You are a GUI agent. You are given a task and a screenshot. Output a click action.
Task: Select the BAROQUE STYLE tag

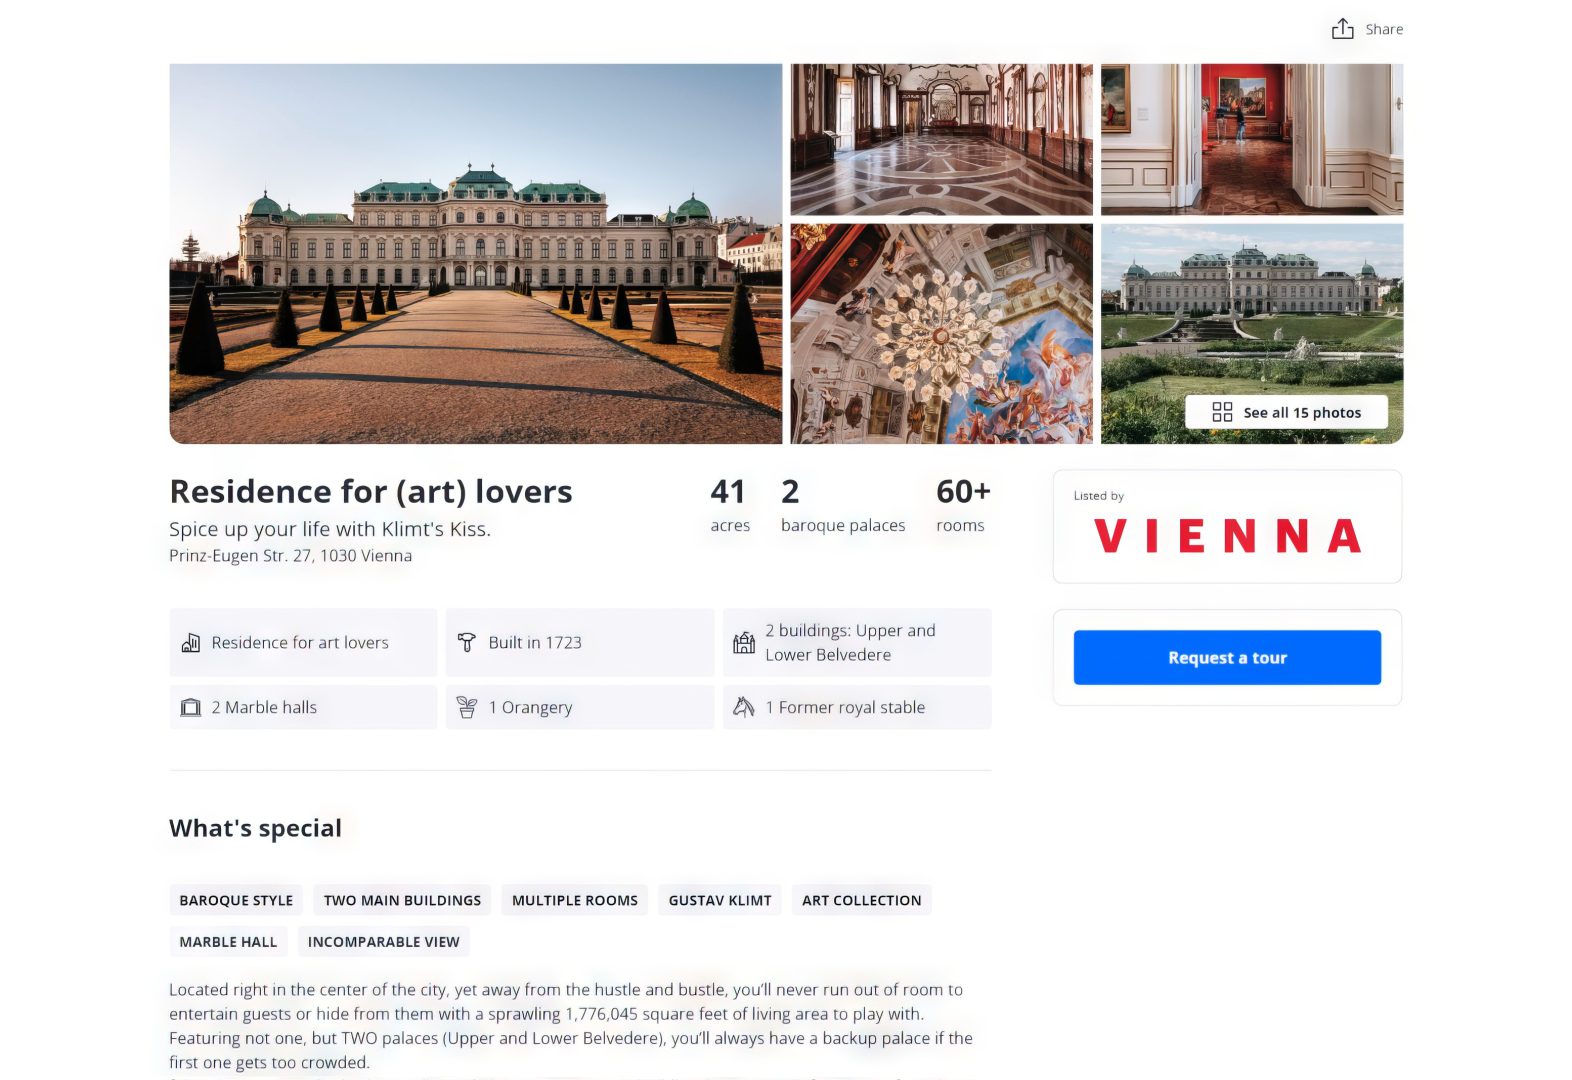click(x=236, y=900)
